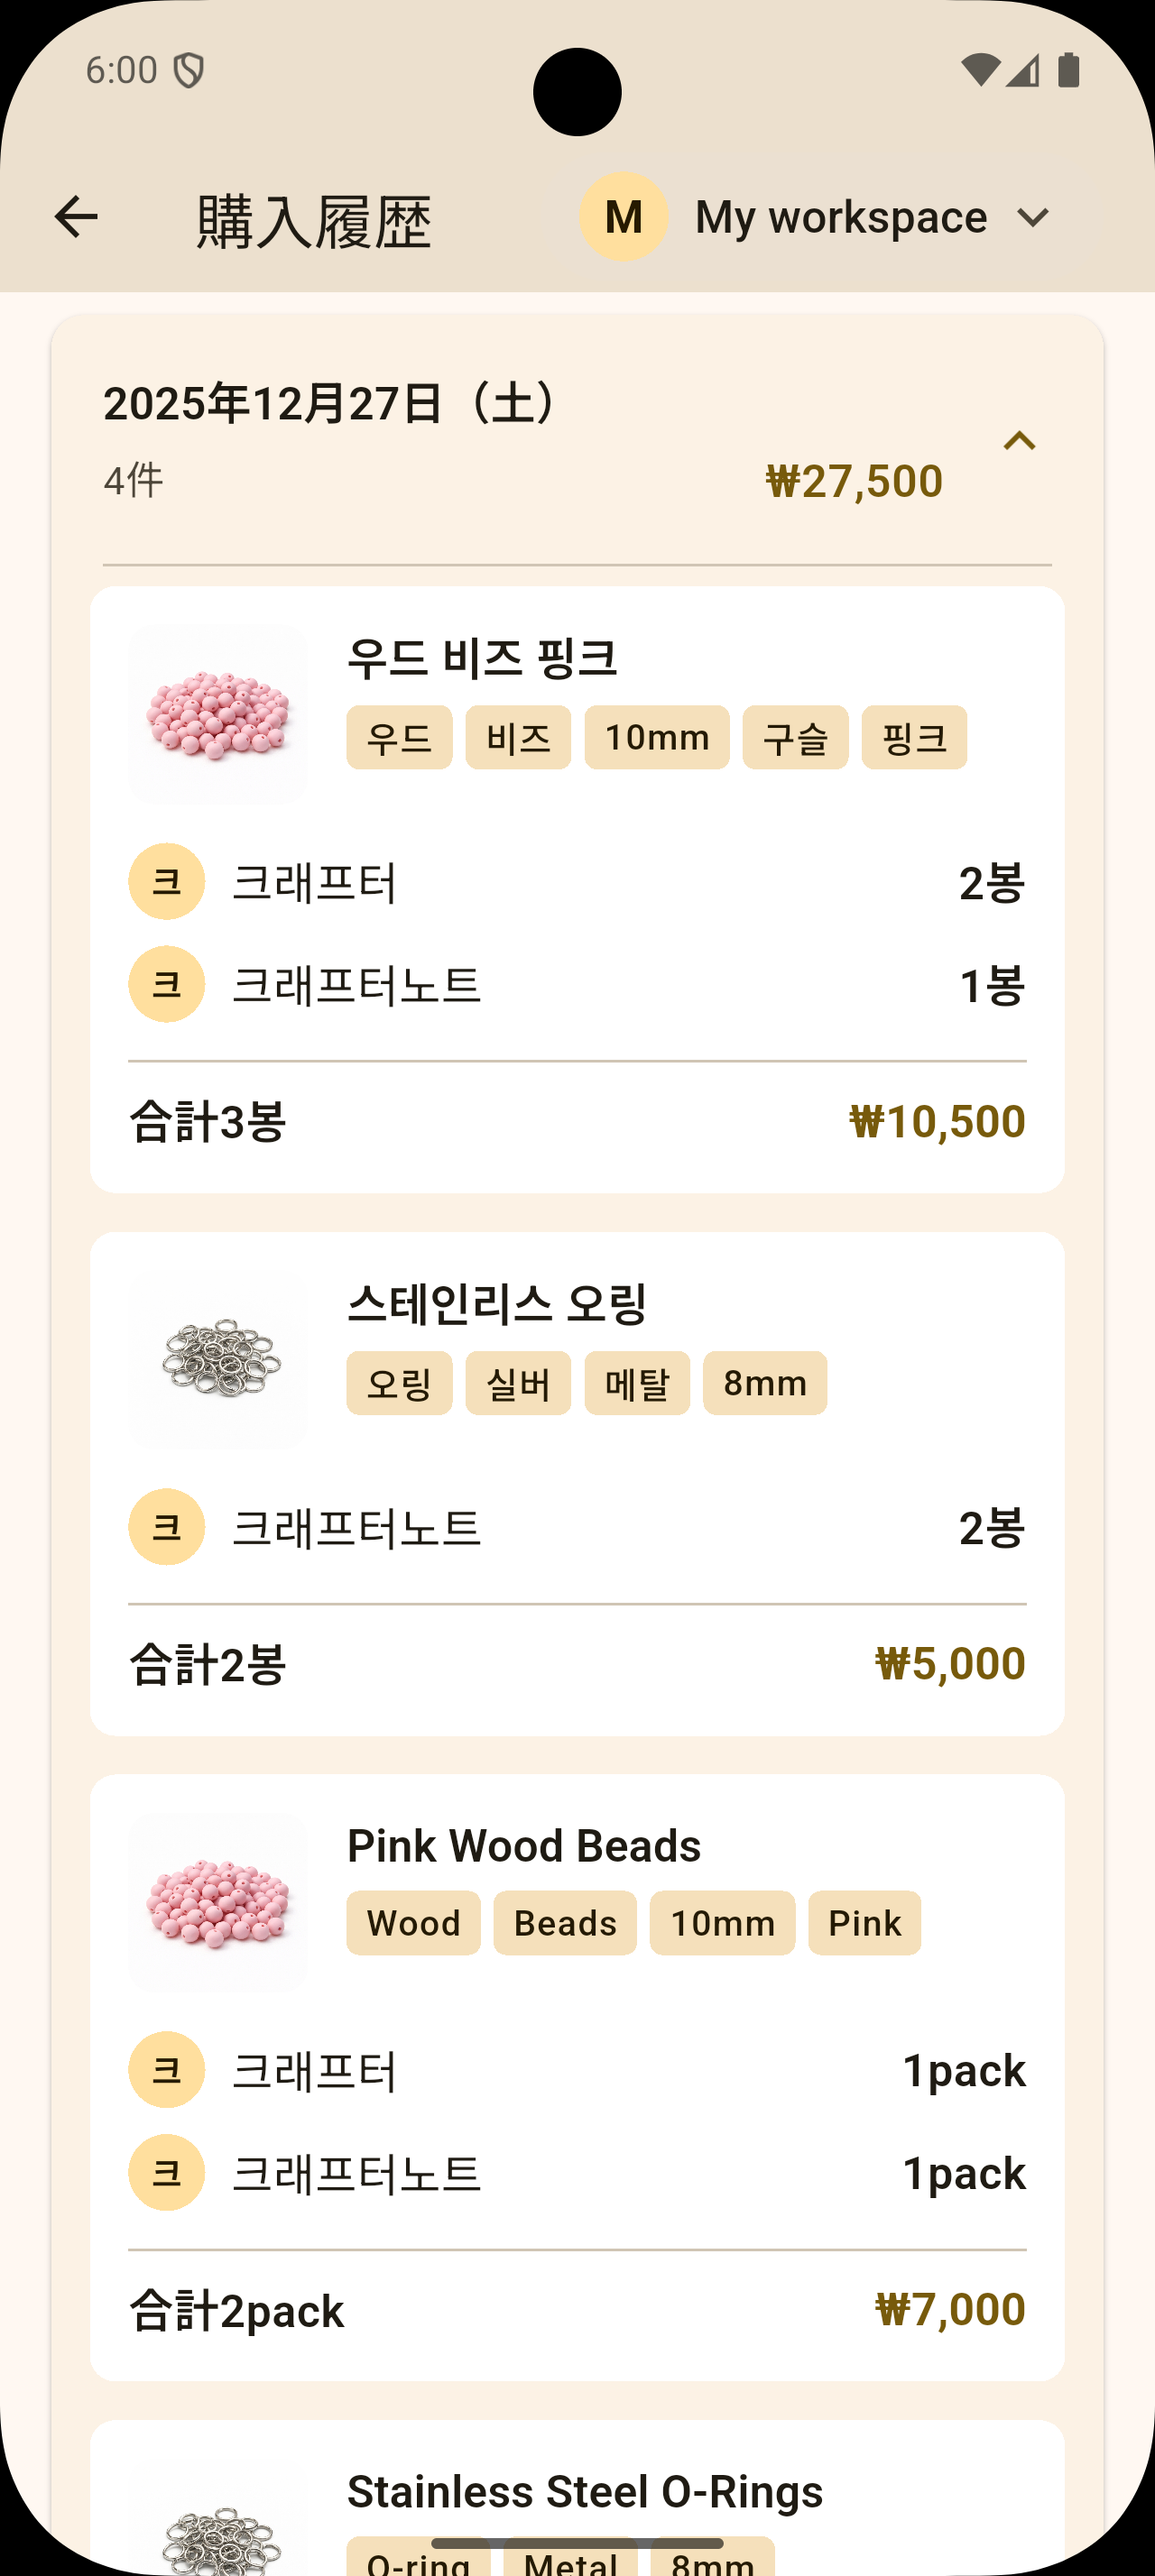Tap the ₩27,500 date total amount

tap(854, 481)
